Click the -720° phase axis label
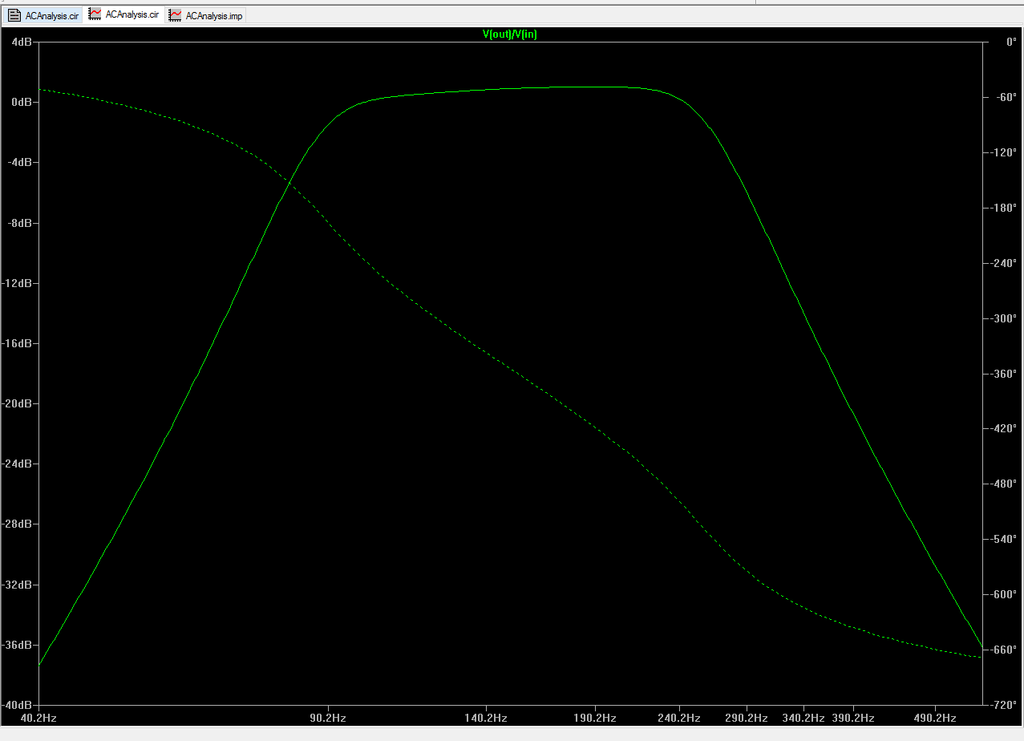The image size is (1024, 741). [x=1004, y=704]
